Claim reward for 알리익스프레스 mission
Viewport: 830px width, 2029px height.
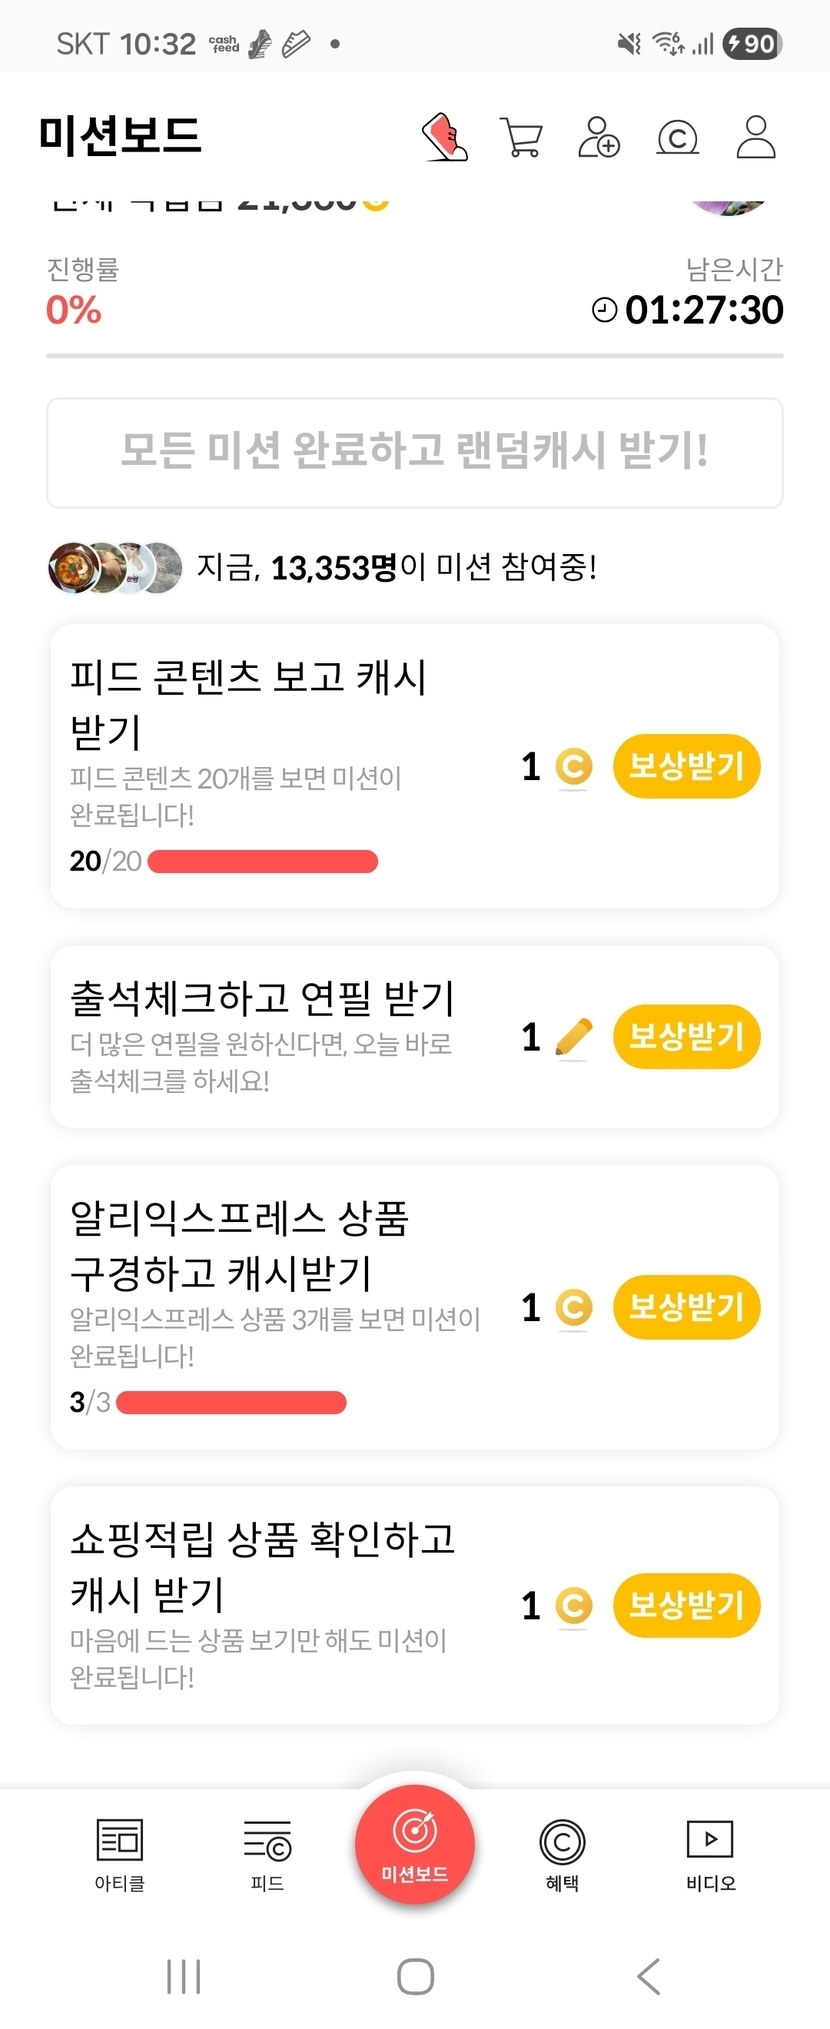click(686, 1307)
